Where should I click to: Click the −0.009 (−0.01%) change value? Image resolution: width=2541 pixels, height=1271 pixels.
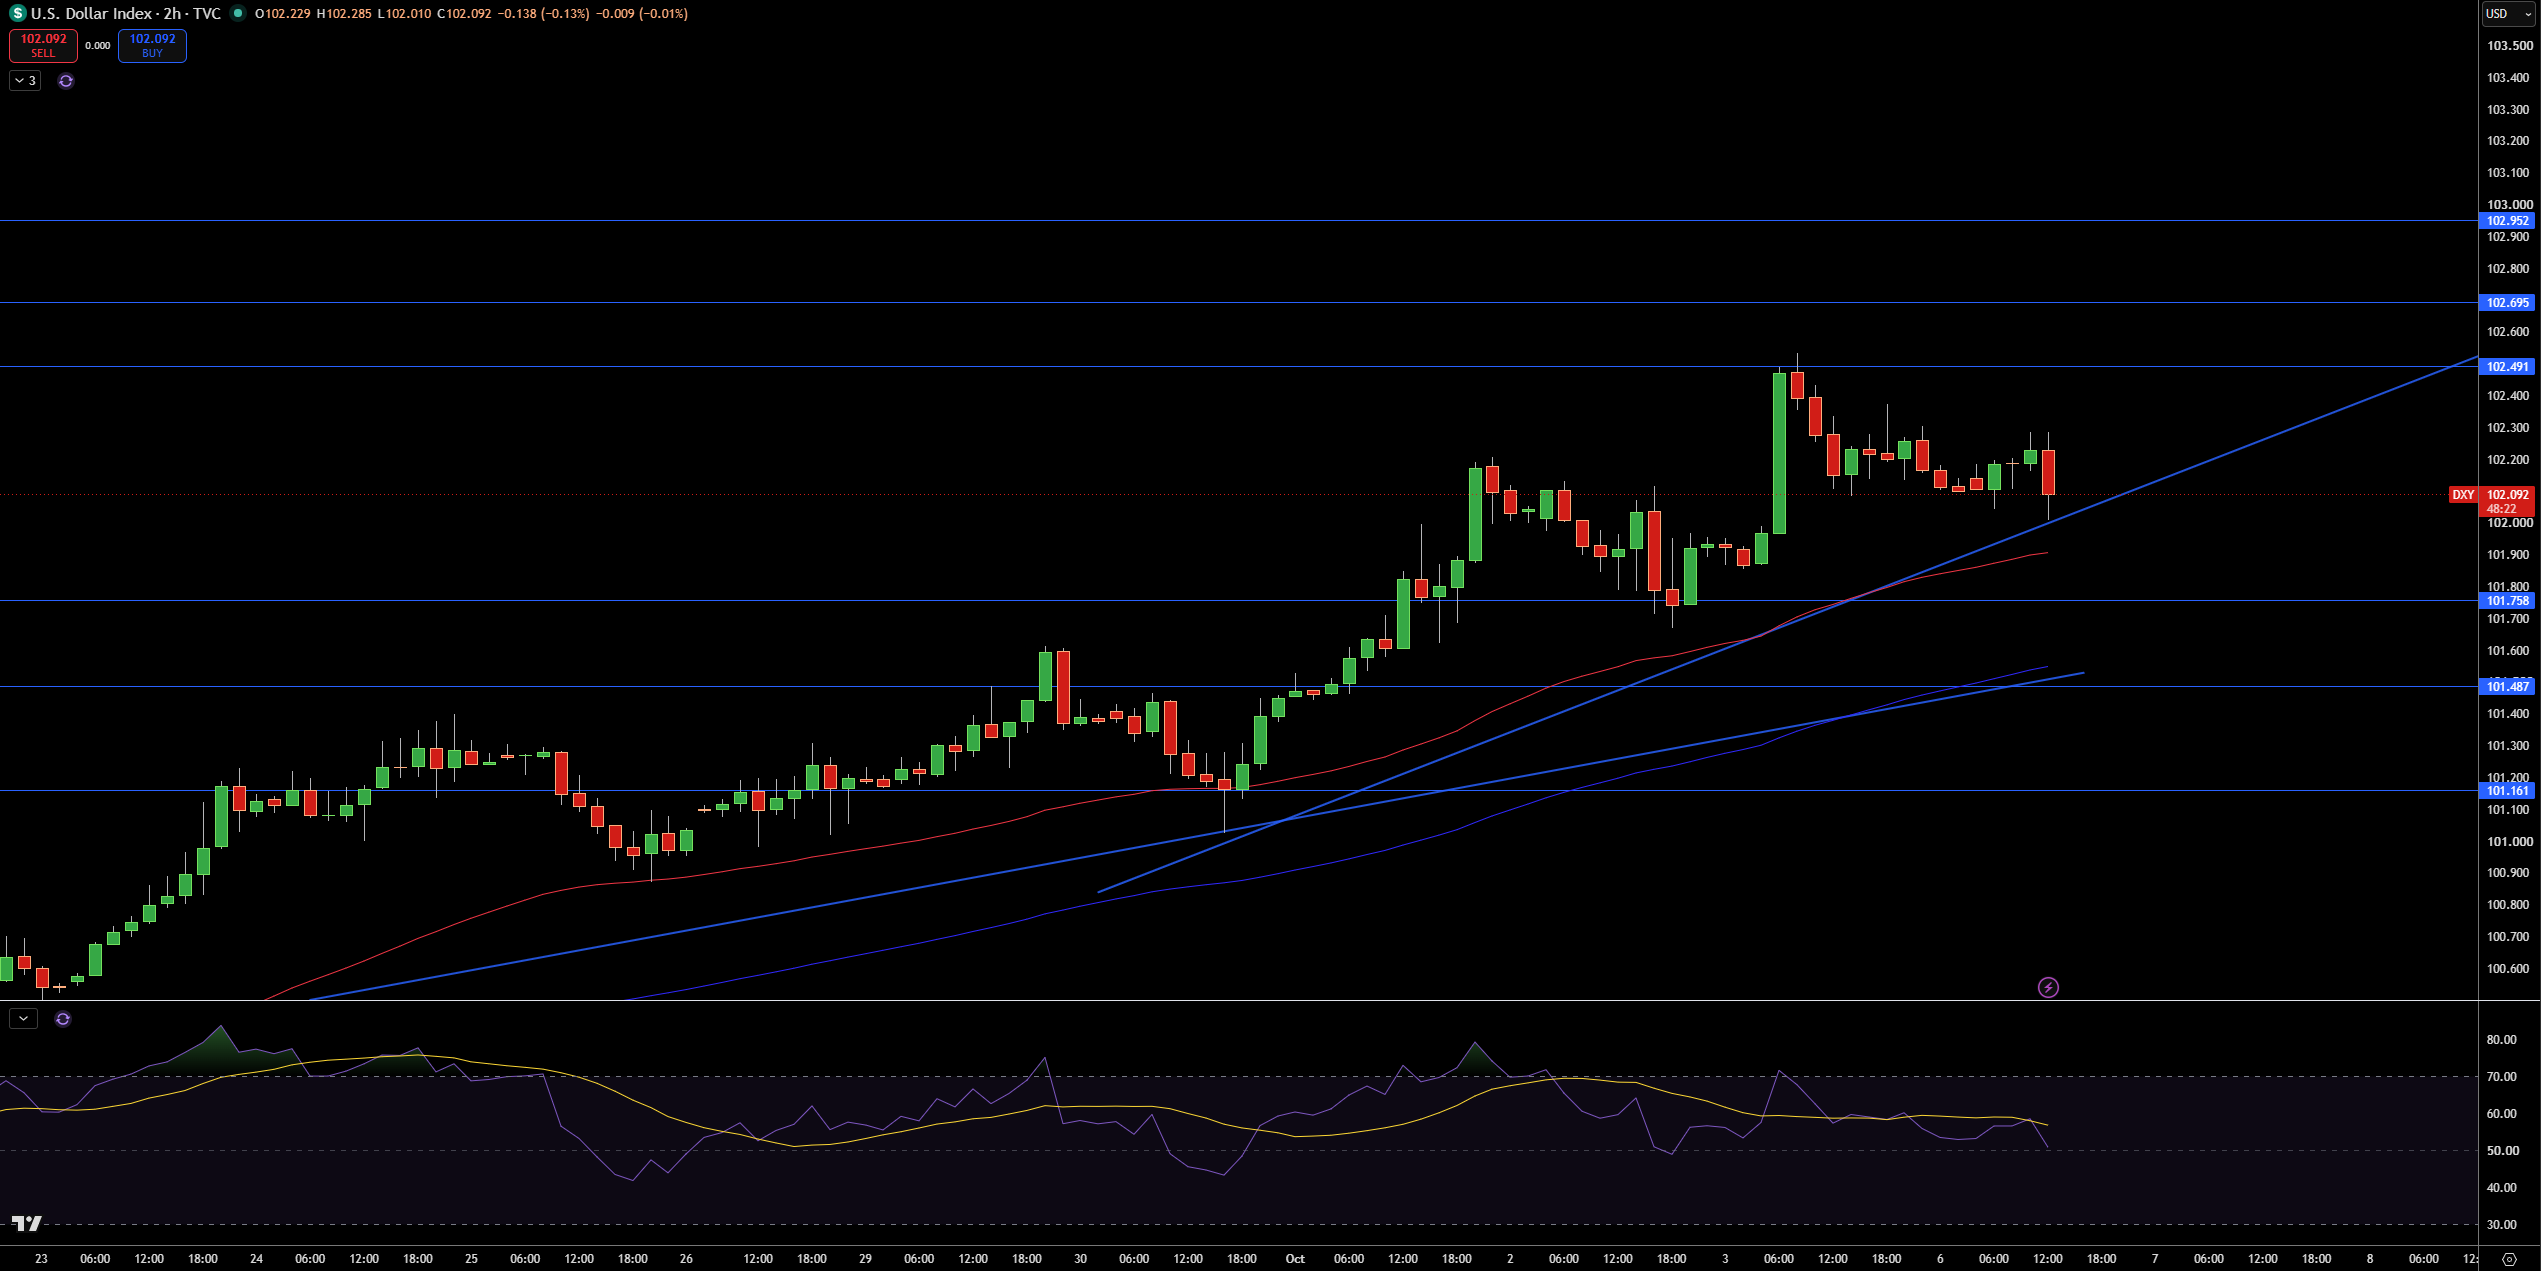[x=642, y=14]
